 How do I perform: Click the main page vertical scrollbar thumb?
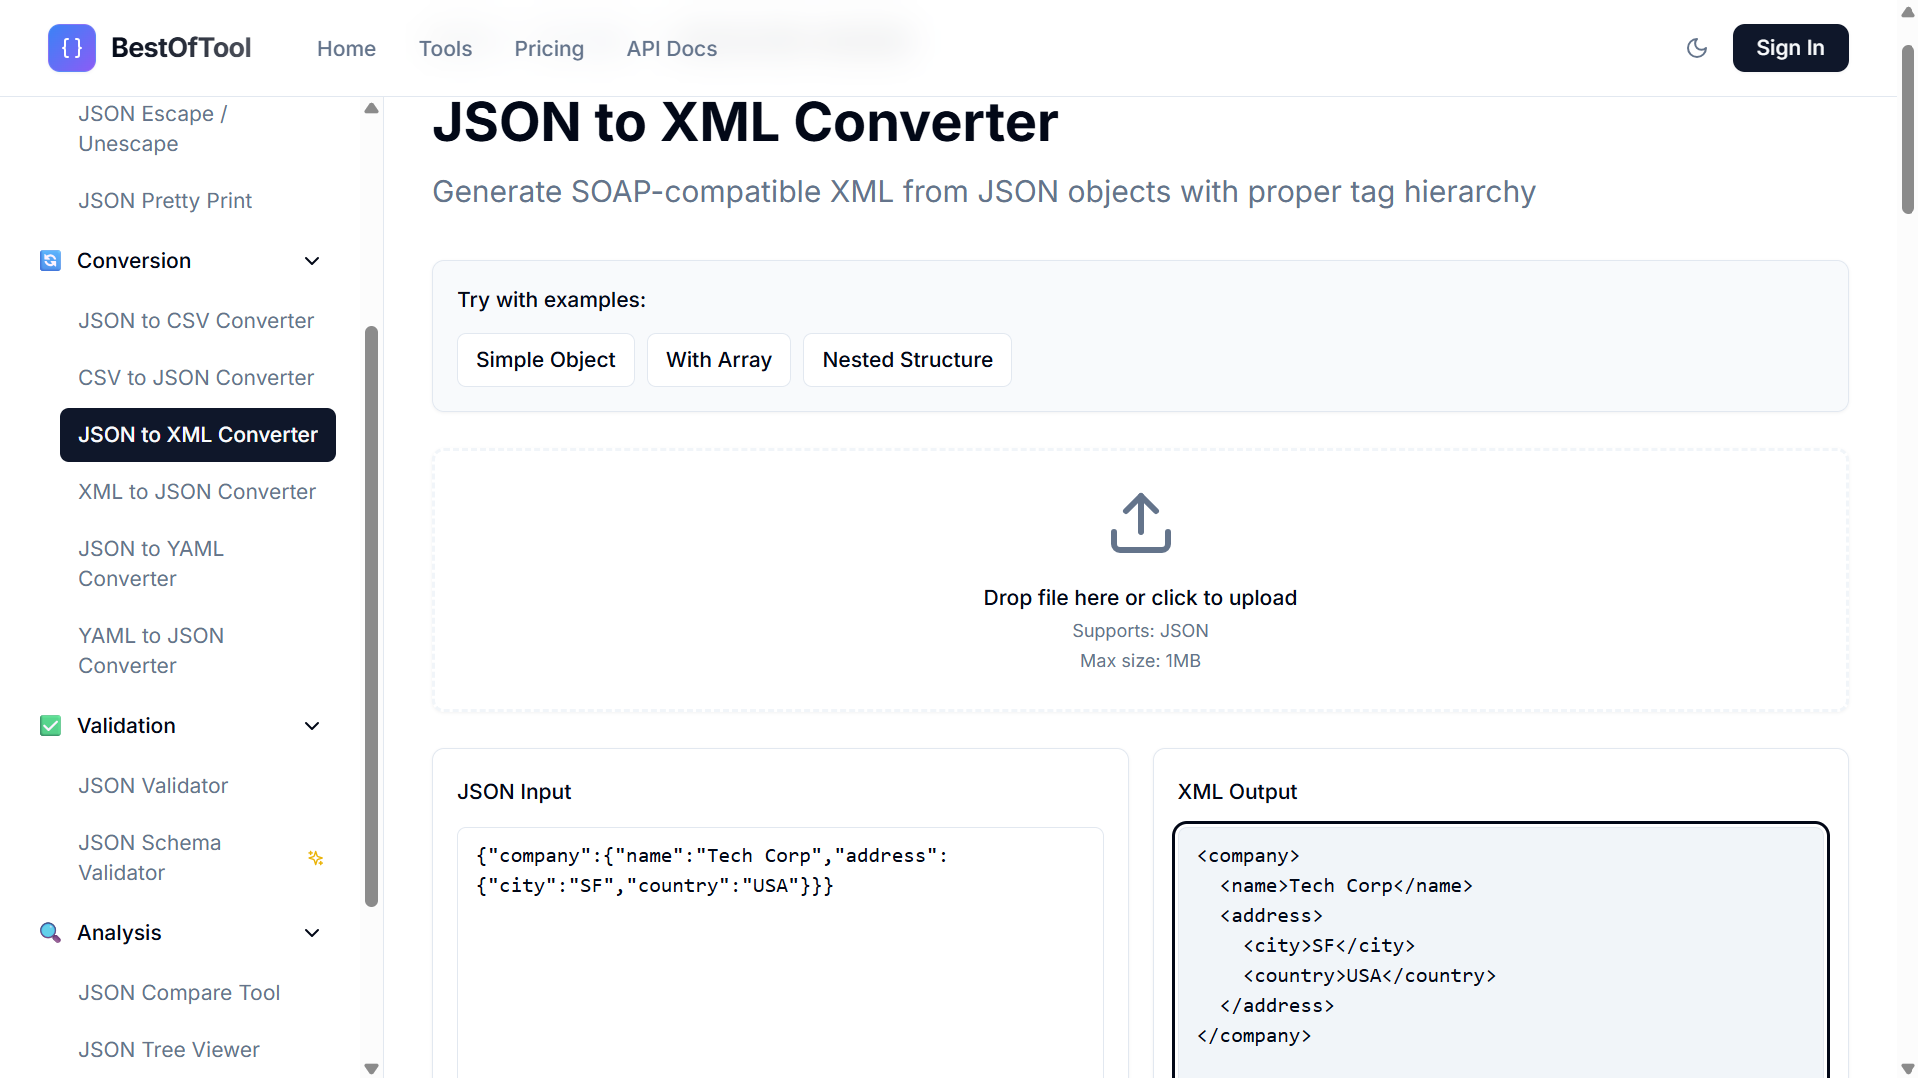(1907, 129)
